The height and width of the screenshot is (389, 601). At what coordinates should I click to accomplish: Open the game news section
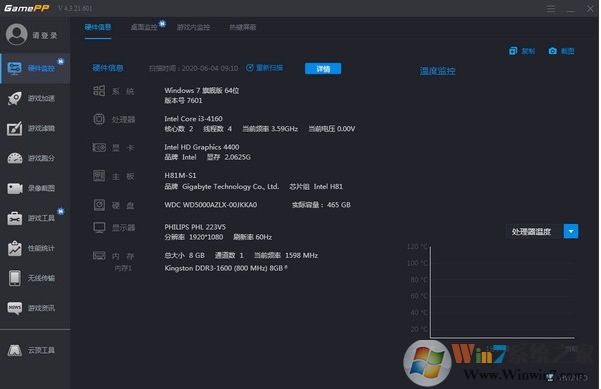point(35,308)
